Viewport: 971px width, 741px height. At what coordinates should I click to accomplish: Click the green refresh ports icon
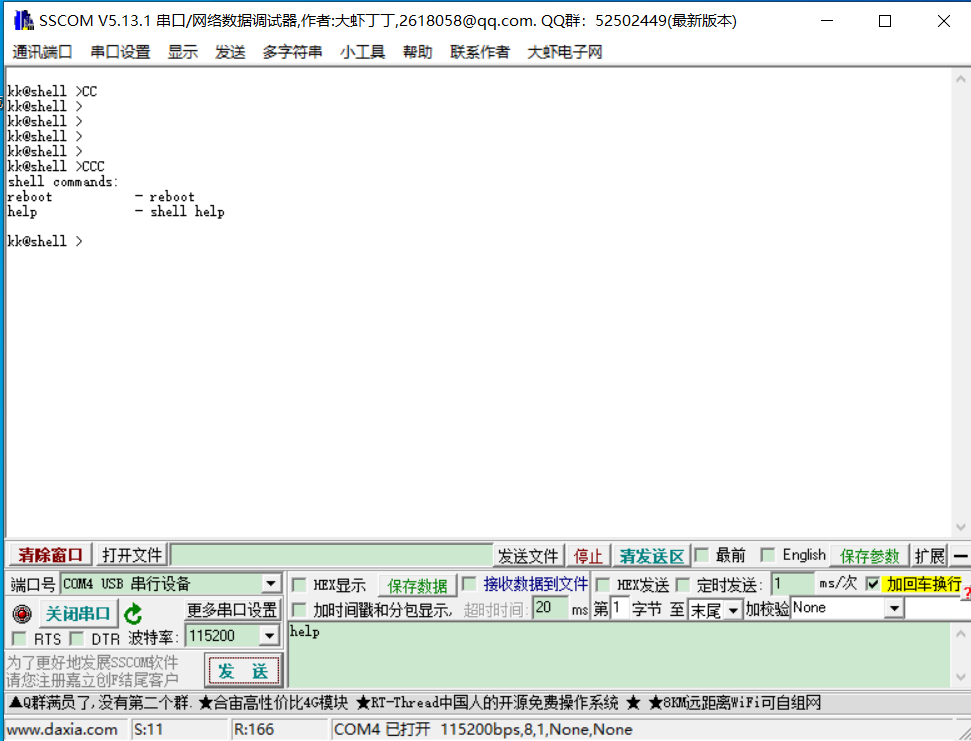tap(133, 614)
